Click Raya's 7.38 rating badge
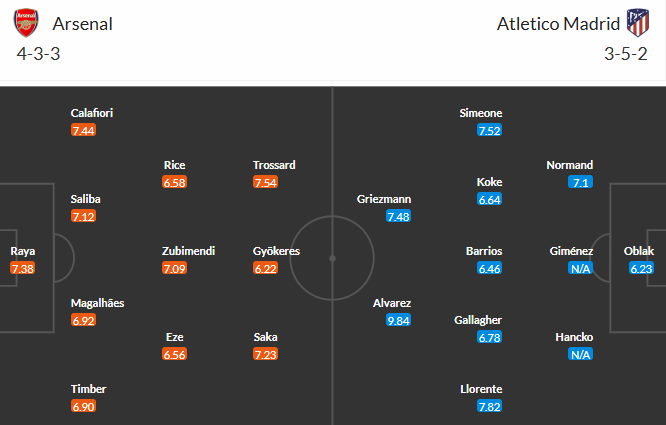Image resolution: width=666 pixels, height=425 pixels. click(22, 269)
